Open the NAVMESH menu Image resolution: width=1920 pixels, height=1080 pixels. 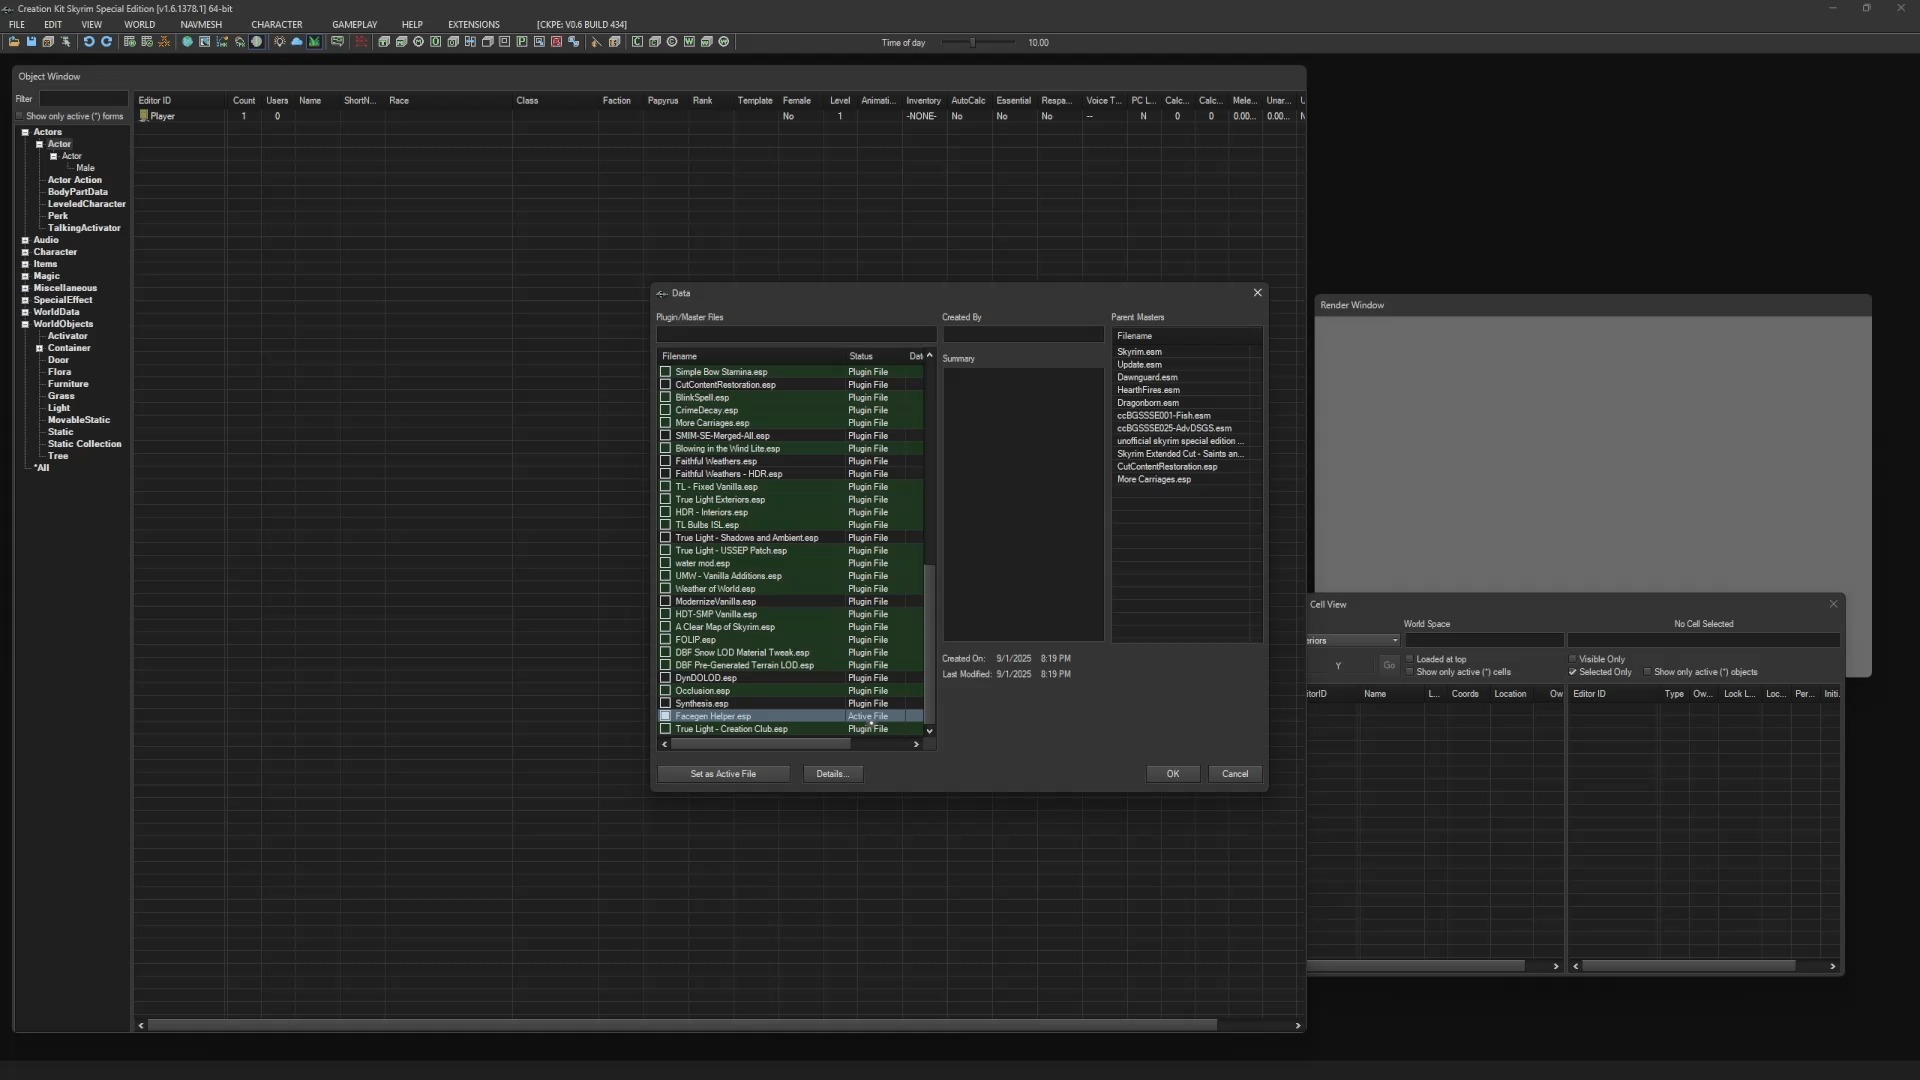(x=201, y=24)
